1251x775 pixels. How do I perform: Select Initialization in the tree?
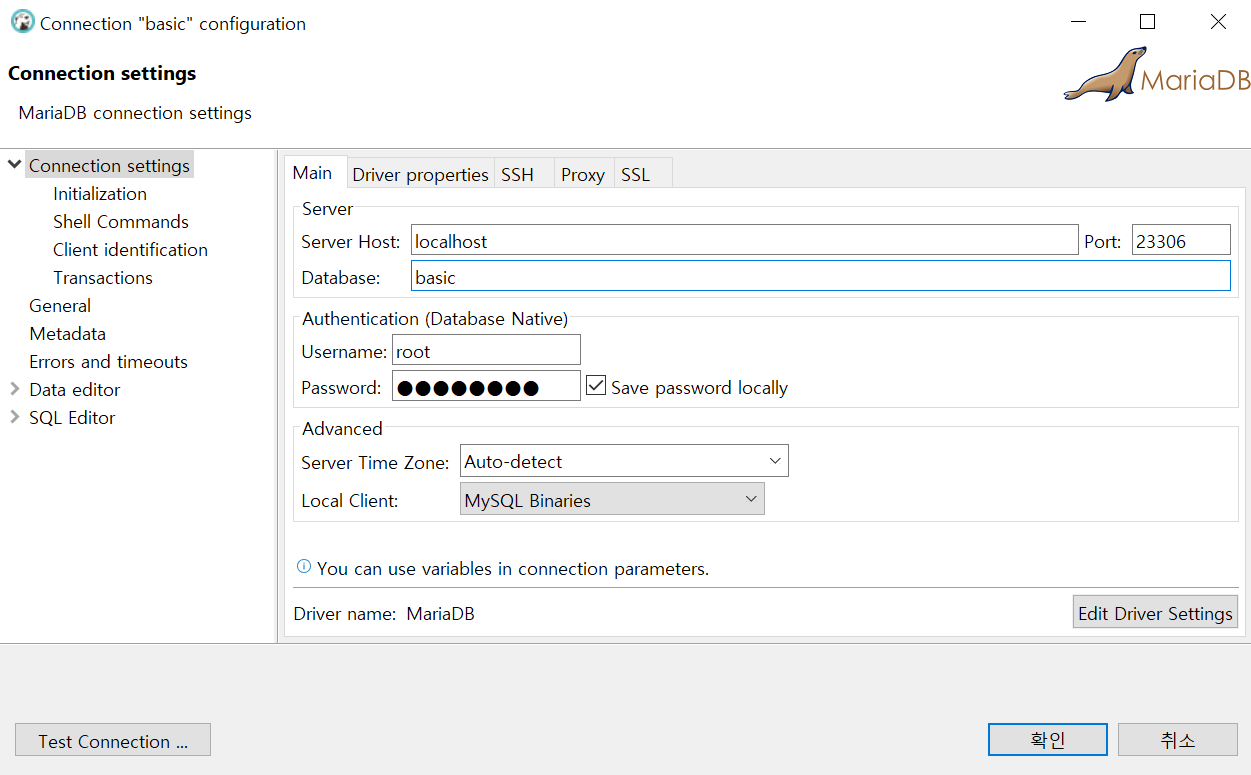click(100, 193)
